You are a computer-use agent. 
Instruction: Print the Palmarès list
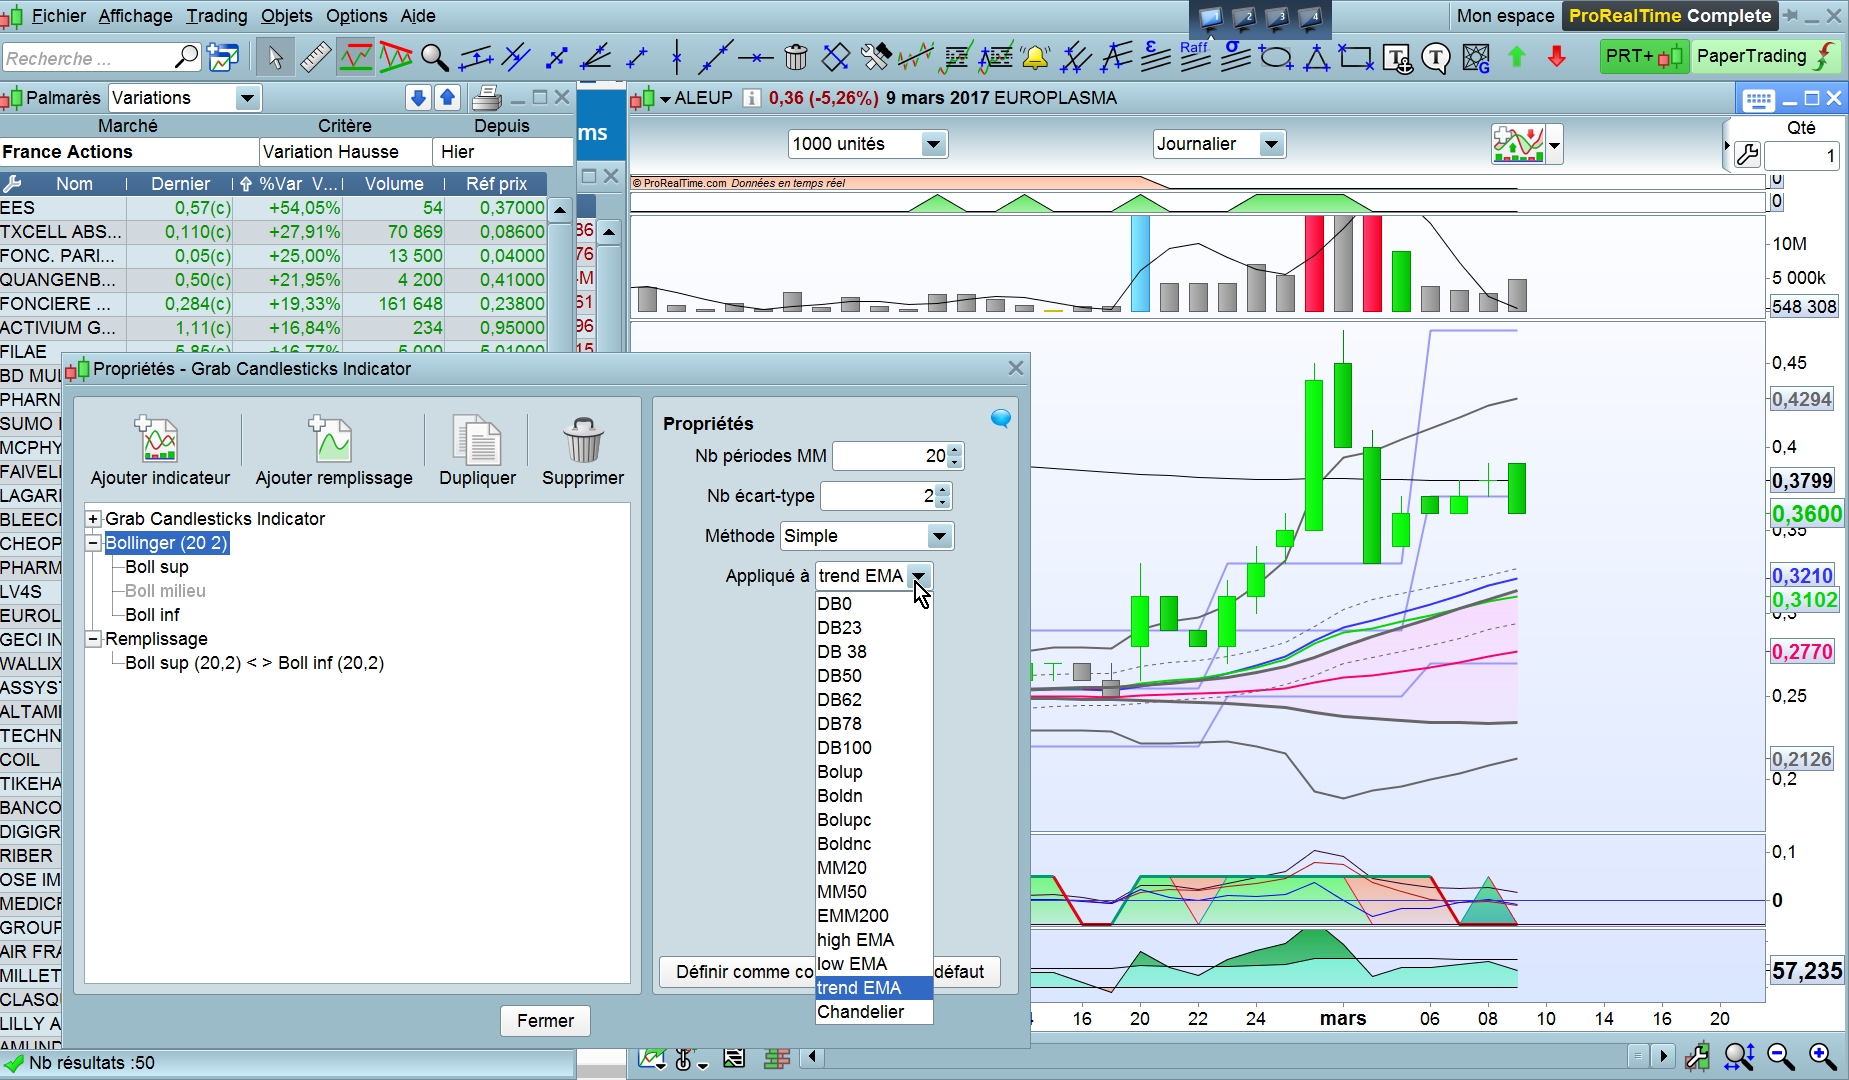pyautogui.click(x=486, y=97)
